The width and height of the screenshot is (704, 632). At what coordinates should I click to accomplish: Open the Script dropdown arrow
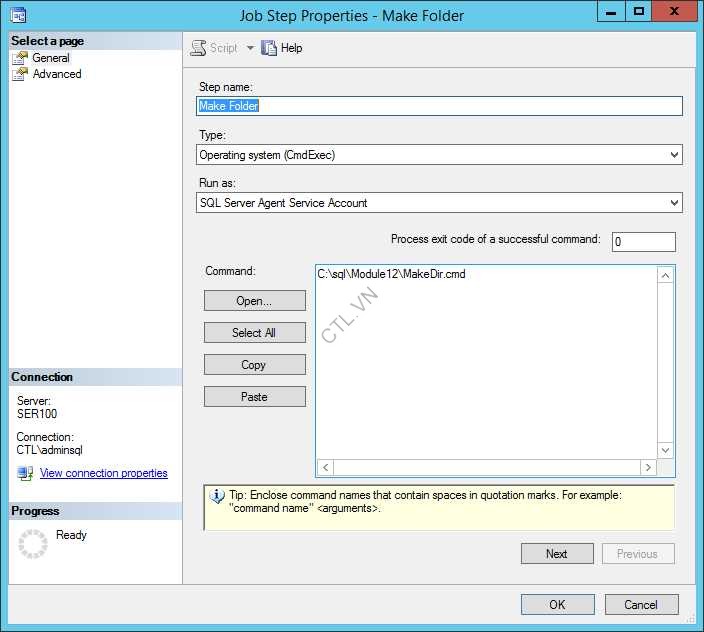coord(250,48)
